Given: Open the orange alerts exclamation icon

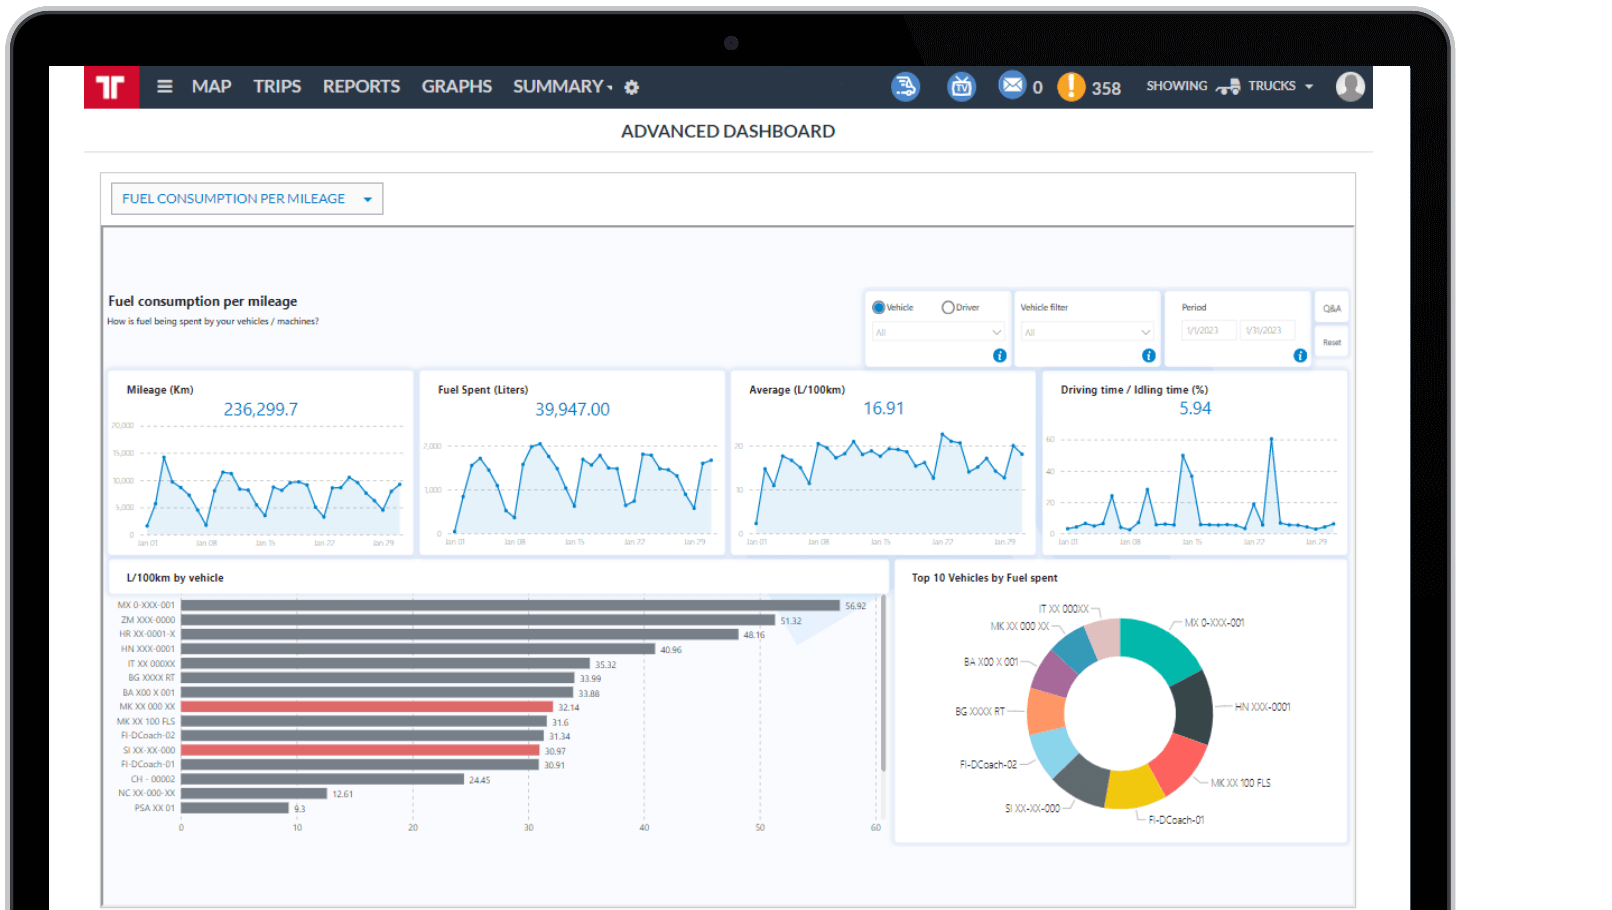Looking at the screenshot, I should click(x=1071, y=87).
